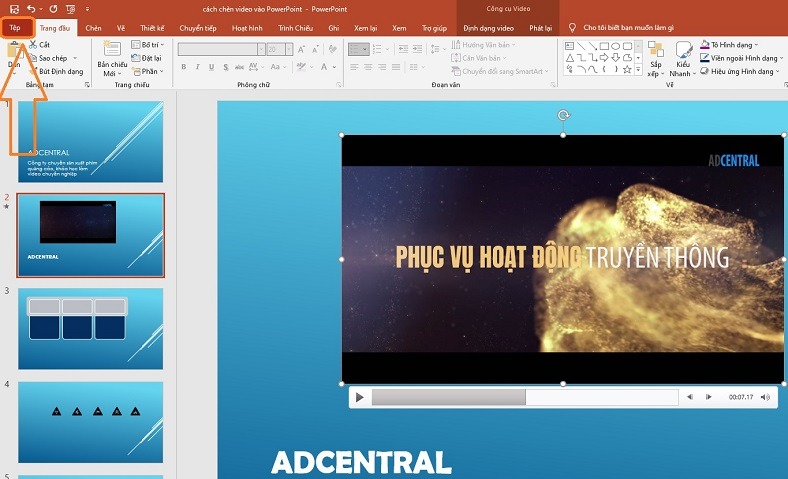788x479 pixels.
Task: Mute the video with the volume icon
Action: tap(766, 397)
